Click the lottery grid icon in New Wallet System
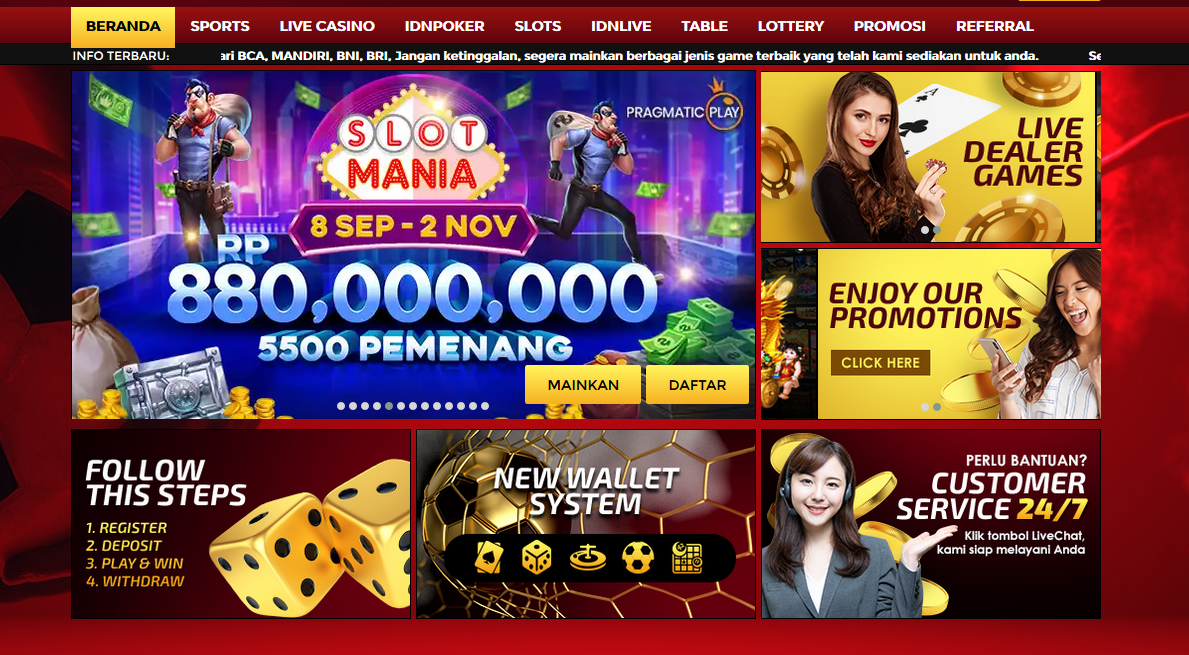Image resolution: width=1189 pixels, height=655 pixels. [x=687, y=557]
